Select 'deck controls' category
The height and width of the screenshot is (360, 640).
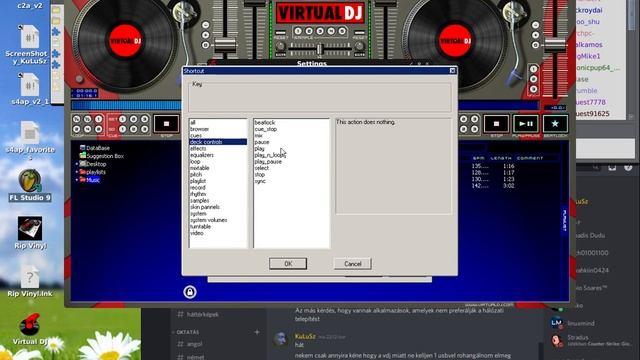click(218, 142)
